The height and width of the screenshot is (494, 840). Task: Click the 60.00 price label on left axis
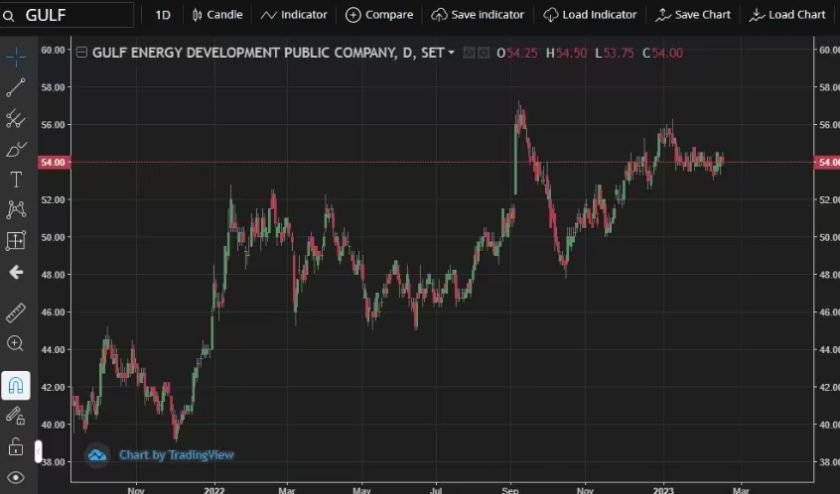[x=53, y=50]
